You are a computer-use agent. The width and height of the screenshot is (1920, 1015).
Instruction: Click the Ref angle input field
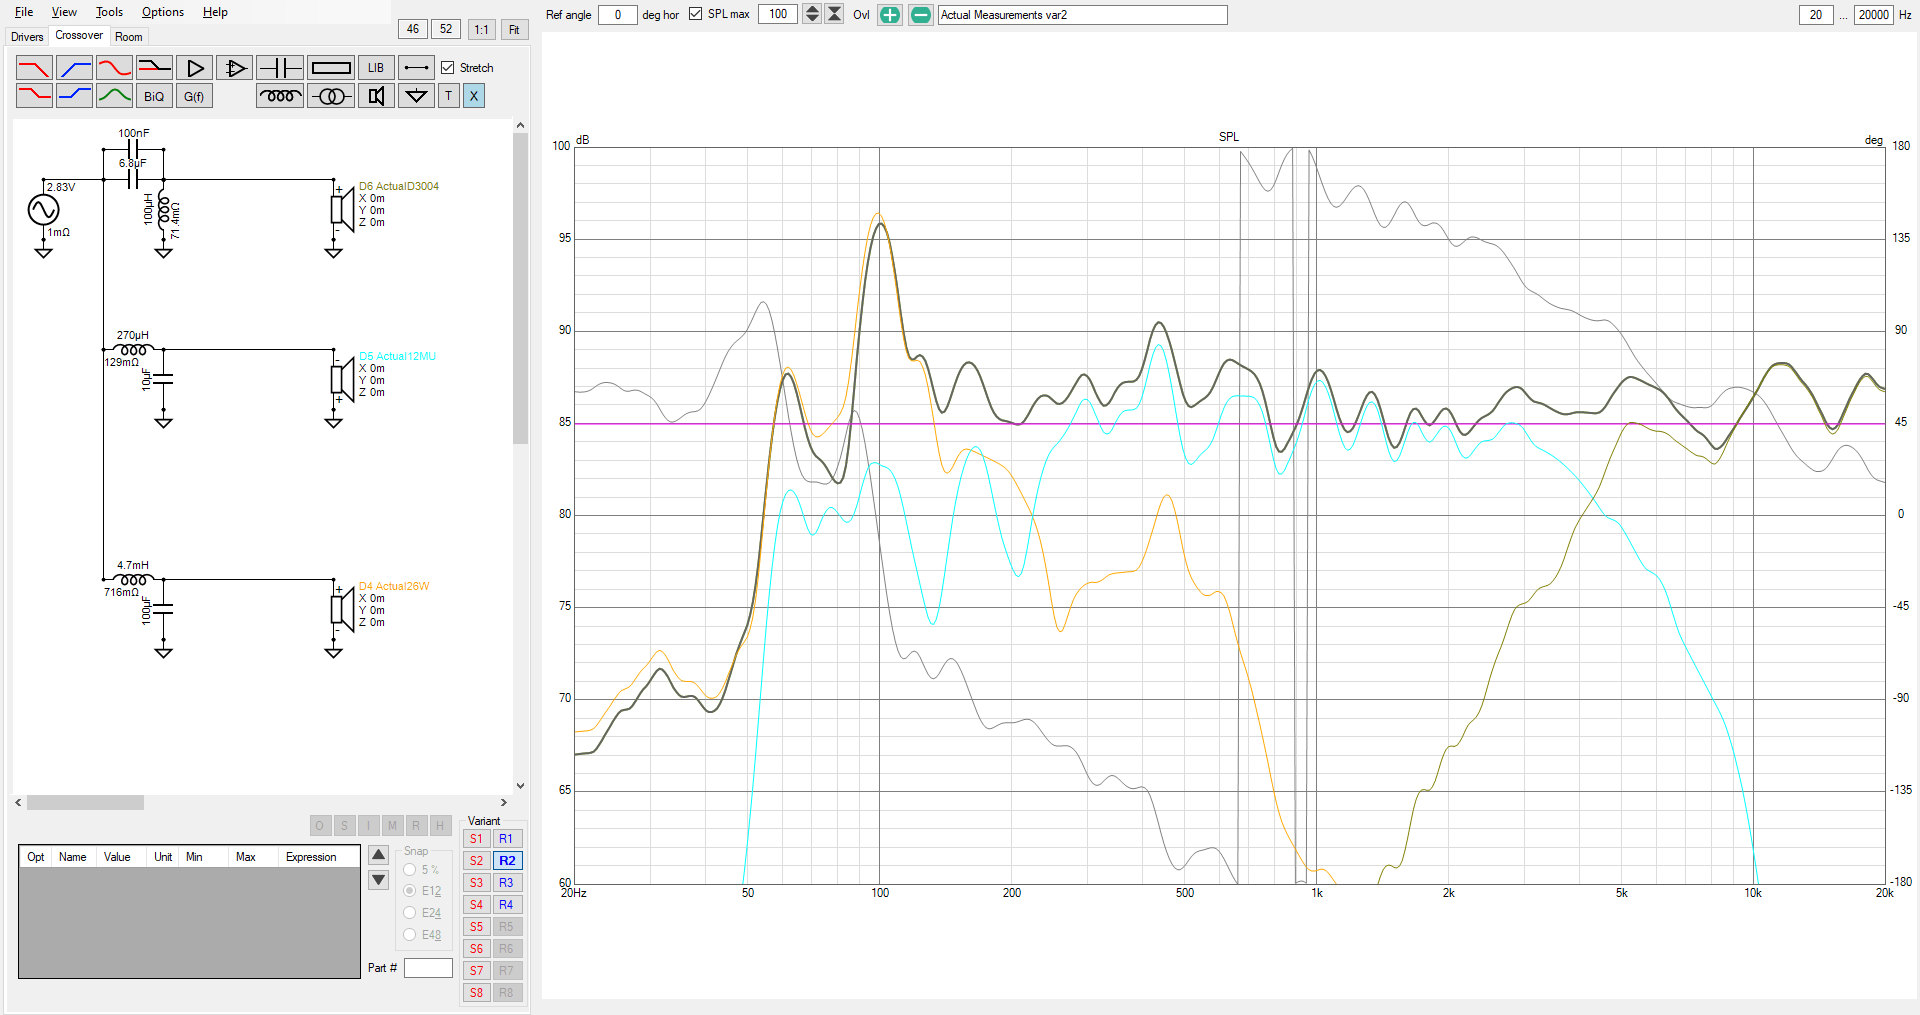pos(617,14)
